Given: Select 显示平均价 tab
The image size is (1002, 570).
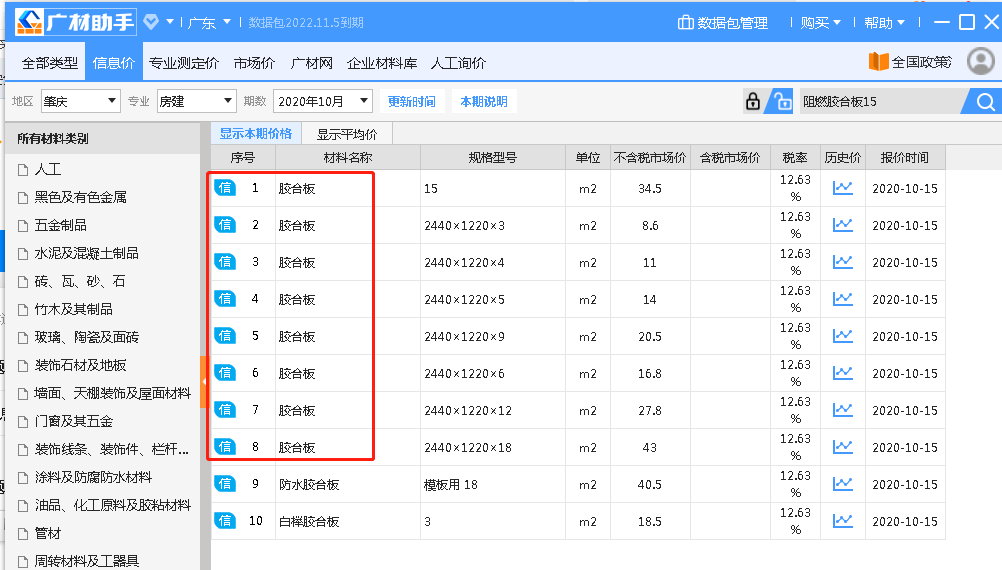Looking at the screenshot, I should tap(347, 134).
